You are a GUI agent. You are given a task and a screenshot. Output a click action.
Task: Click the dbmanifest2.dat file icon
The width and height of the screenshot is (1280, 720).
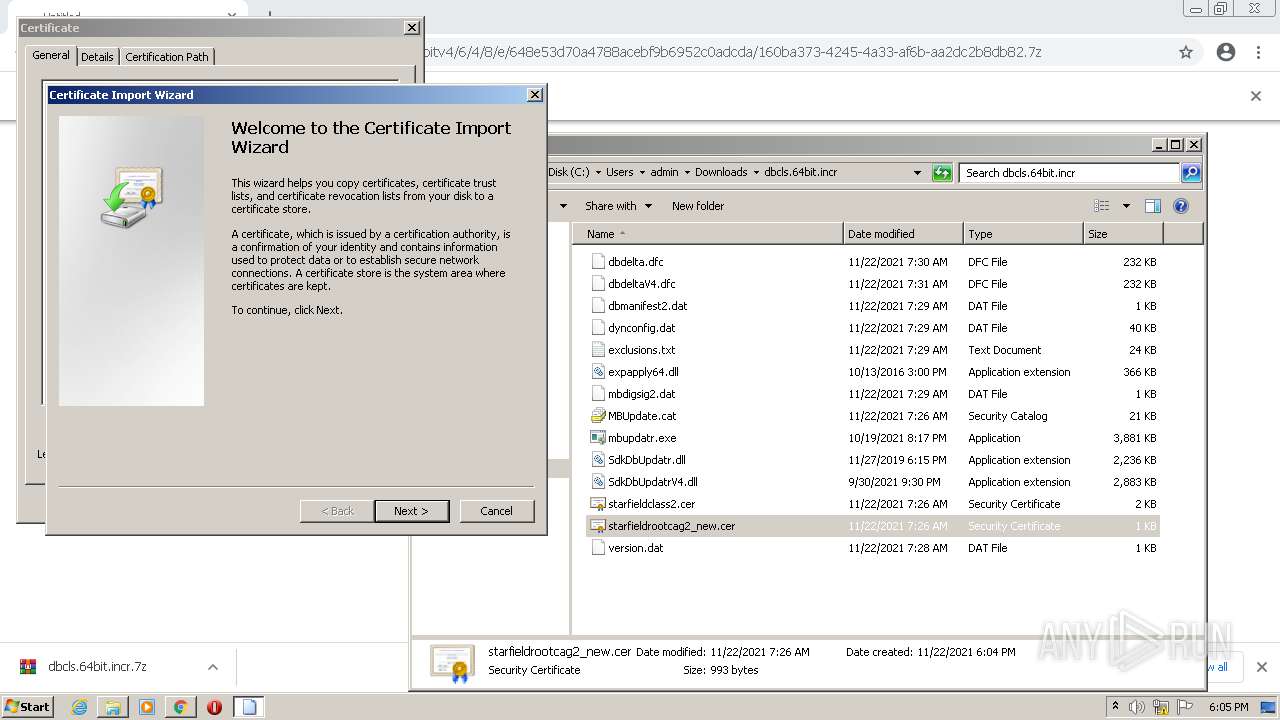[598, 306]
